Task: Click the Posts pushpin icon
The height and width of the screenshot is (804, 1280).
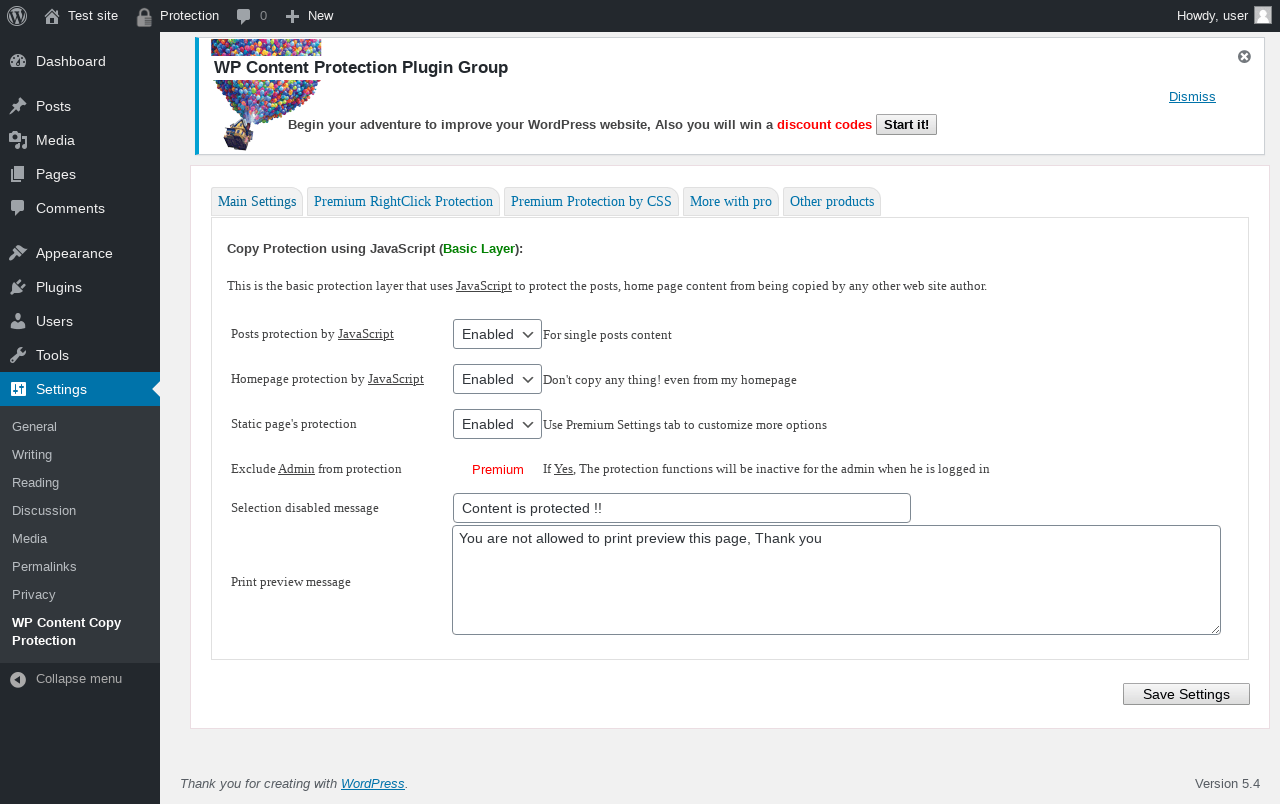Action: pyautogui.click(x=18, y=106)
